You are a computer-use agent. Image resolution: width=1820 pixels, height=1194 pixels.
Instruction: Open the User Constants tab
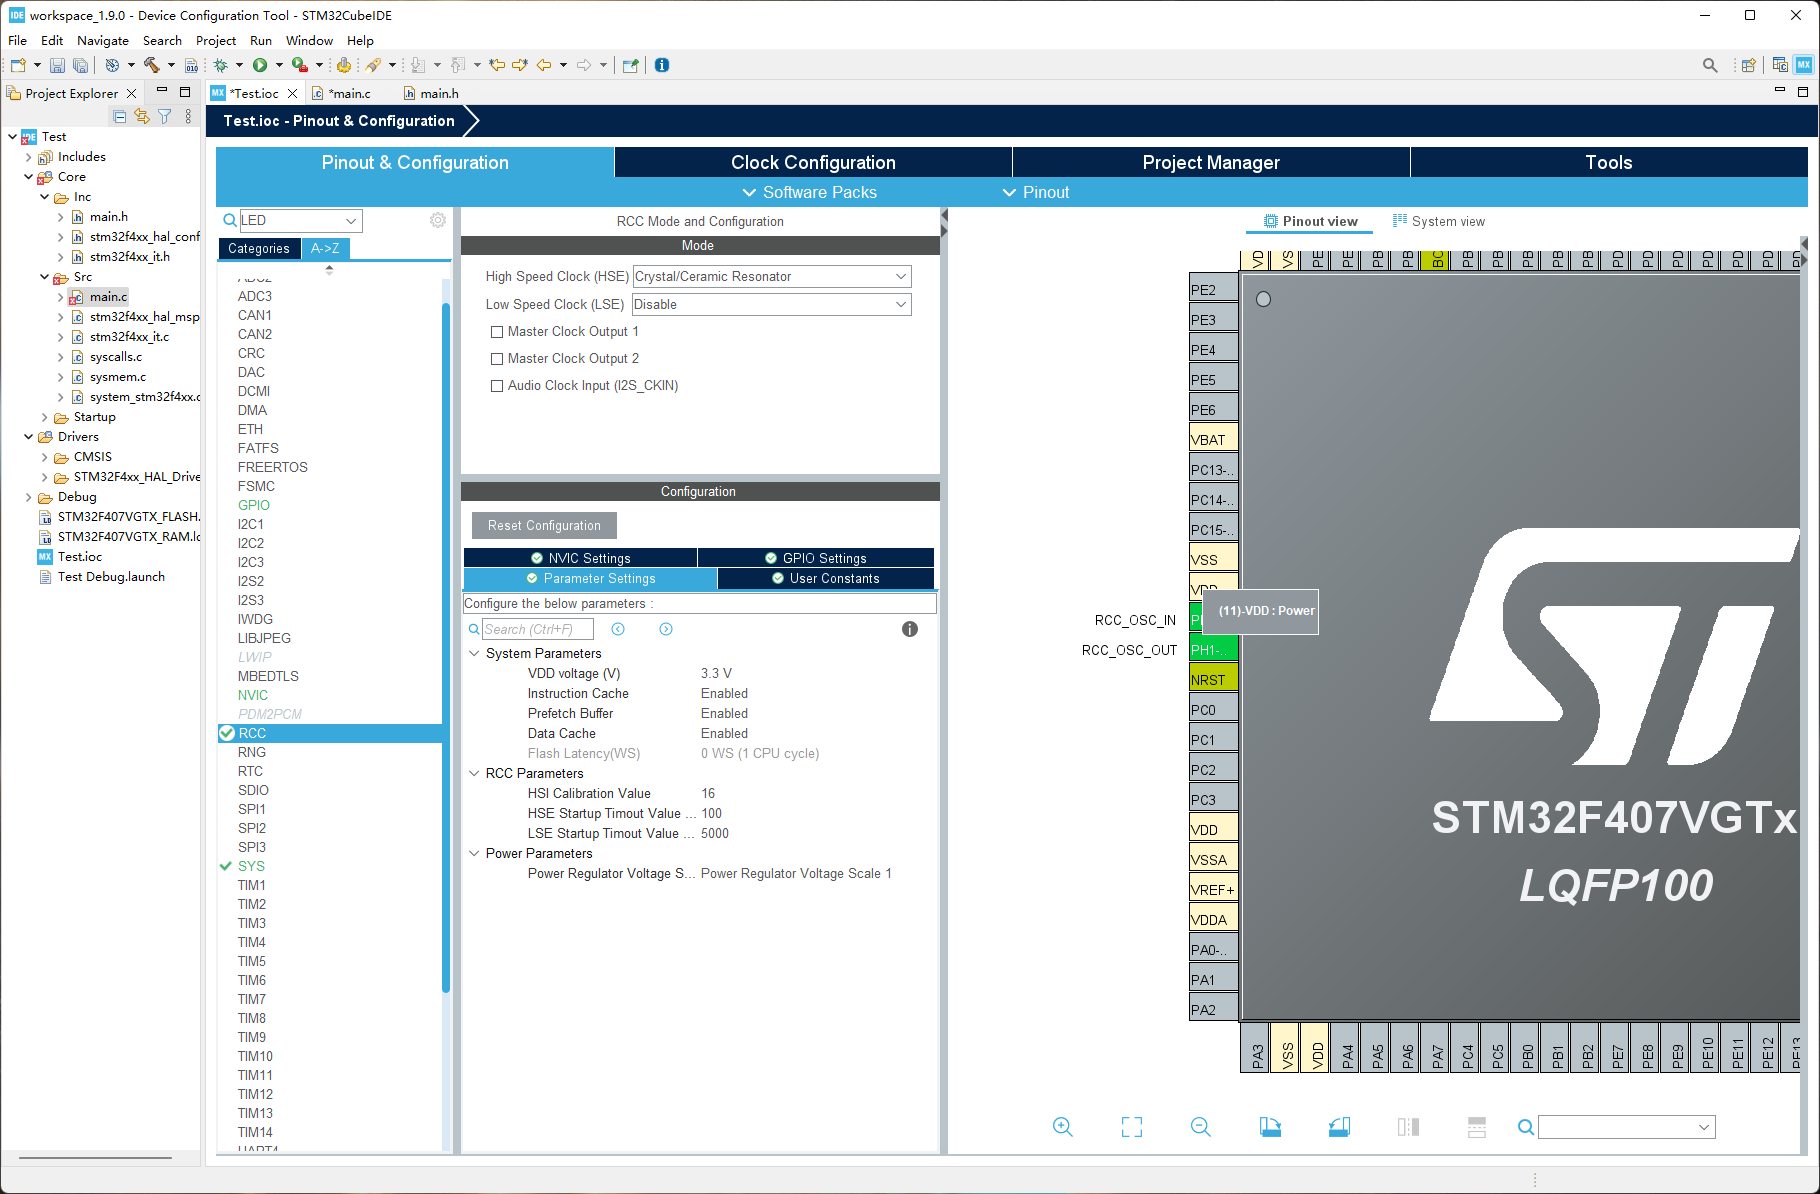coord(826,578)
